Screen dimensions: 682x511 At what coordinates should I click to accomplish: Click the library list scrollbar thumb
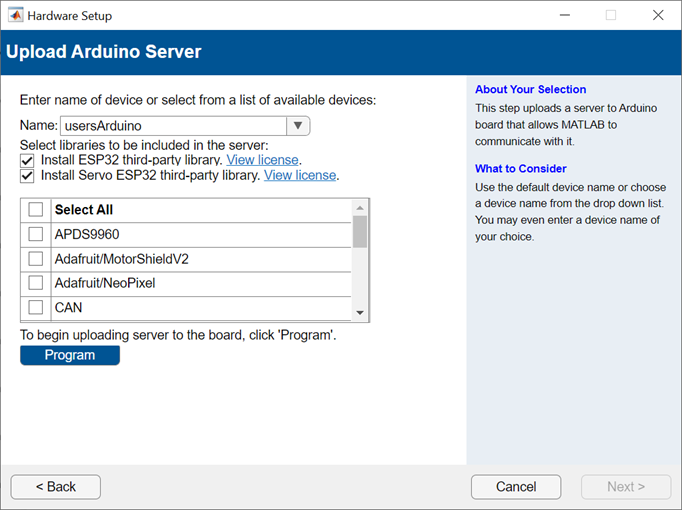[x=360, y=231]
